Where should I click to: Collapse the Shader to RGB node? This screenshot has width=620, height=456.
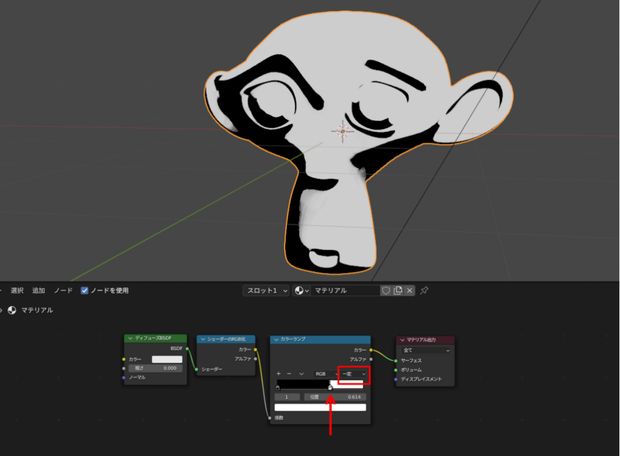[x=203, y=339]
